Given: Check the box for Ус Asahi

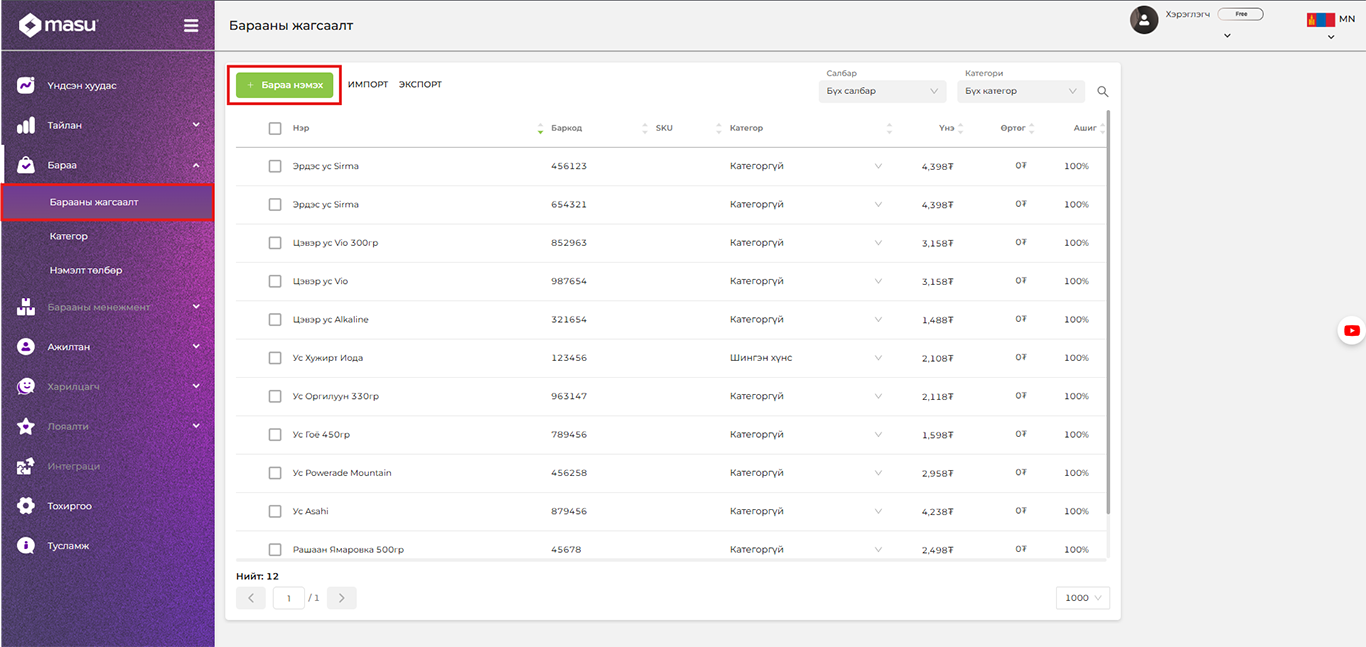Looking at the screenshot, I should (x=275, y=512).
